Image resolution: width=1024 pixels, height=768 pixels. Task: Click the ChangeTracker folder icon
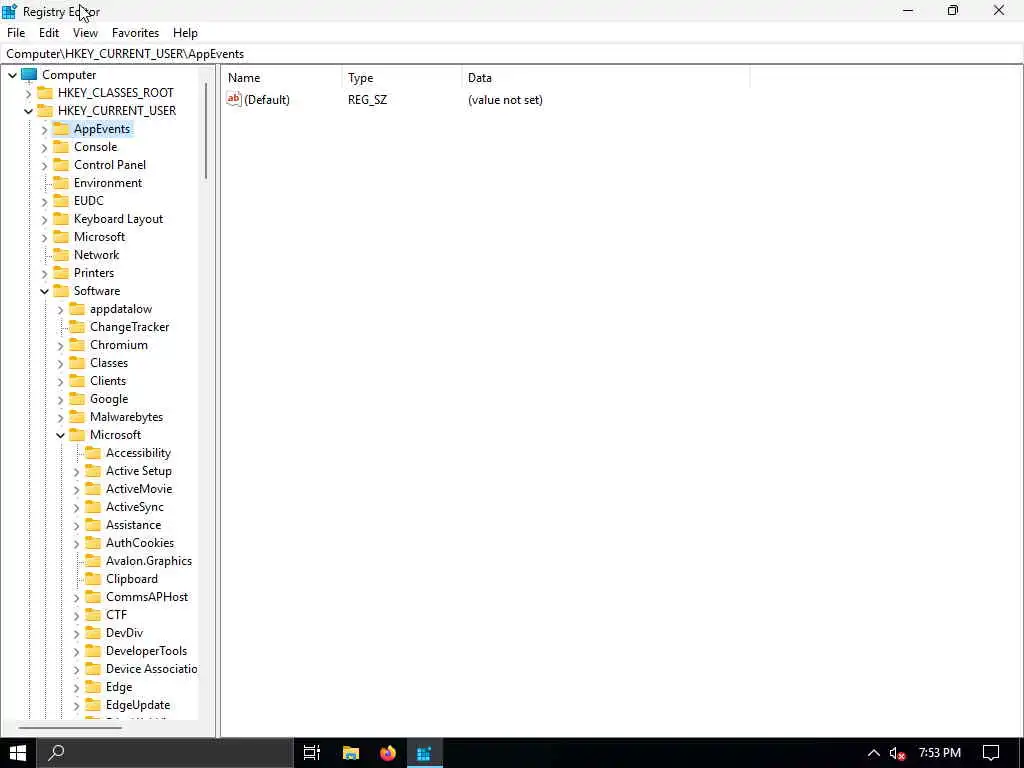77,327
